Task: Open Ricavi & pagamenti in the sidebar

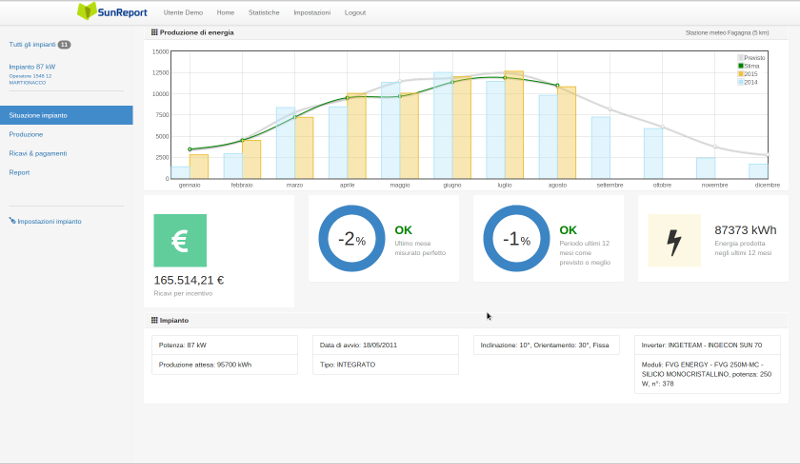Action: [x=38, y=153]
